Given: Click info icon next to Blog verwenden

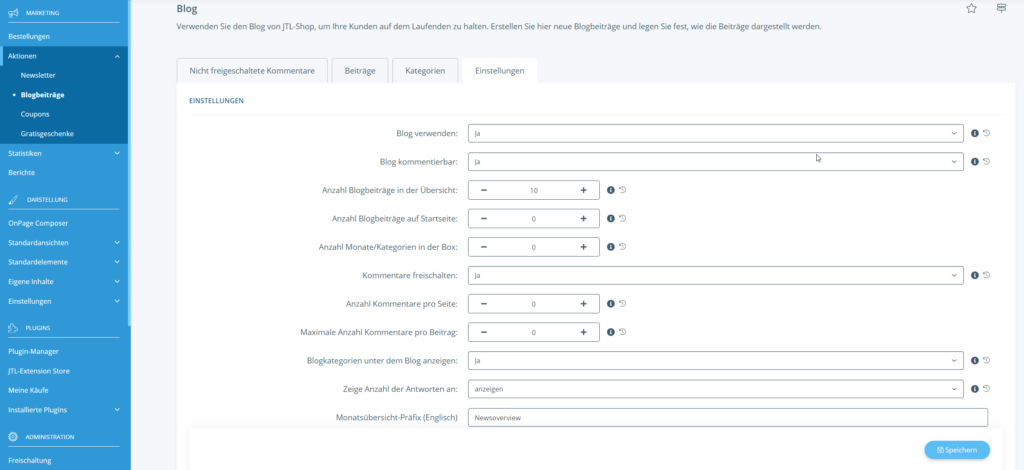Looking at the screenshot, I should 975,133.
